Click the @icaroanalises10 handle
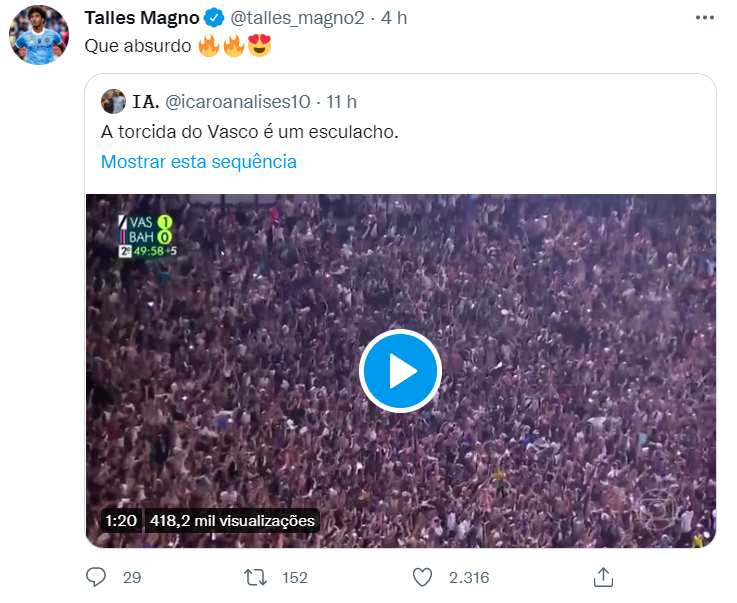The width and height of the screenshot is (737, 603). point(238,102)
